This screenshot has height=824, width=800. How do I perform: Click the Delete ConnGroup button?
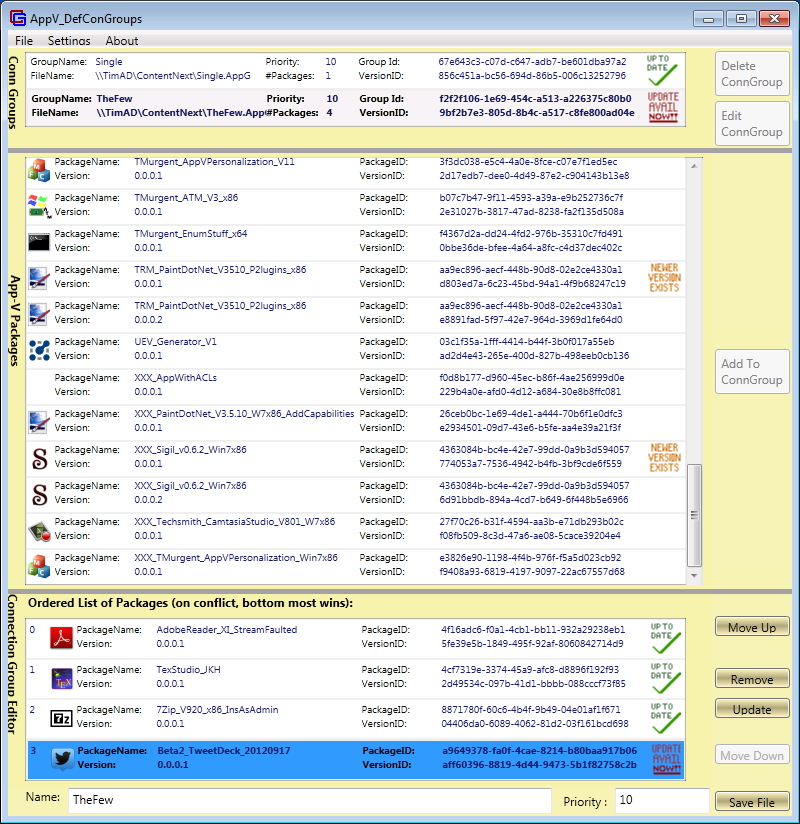pos(752,74)
